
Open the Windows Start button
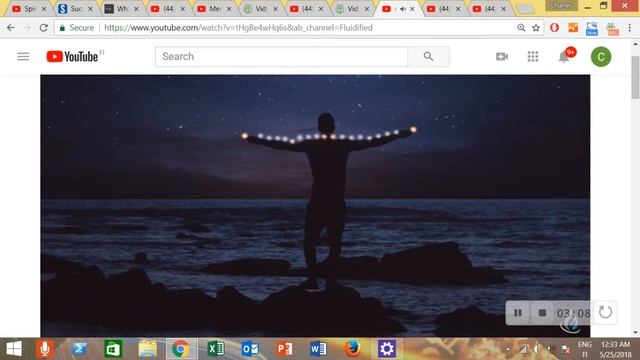point(14,349)
